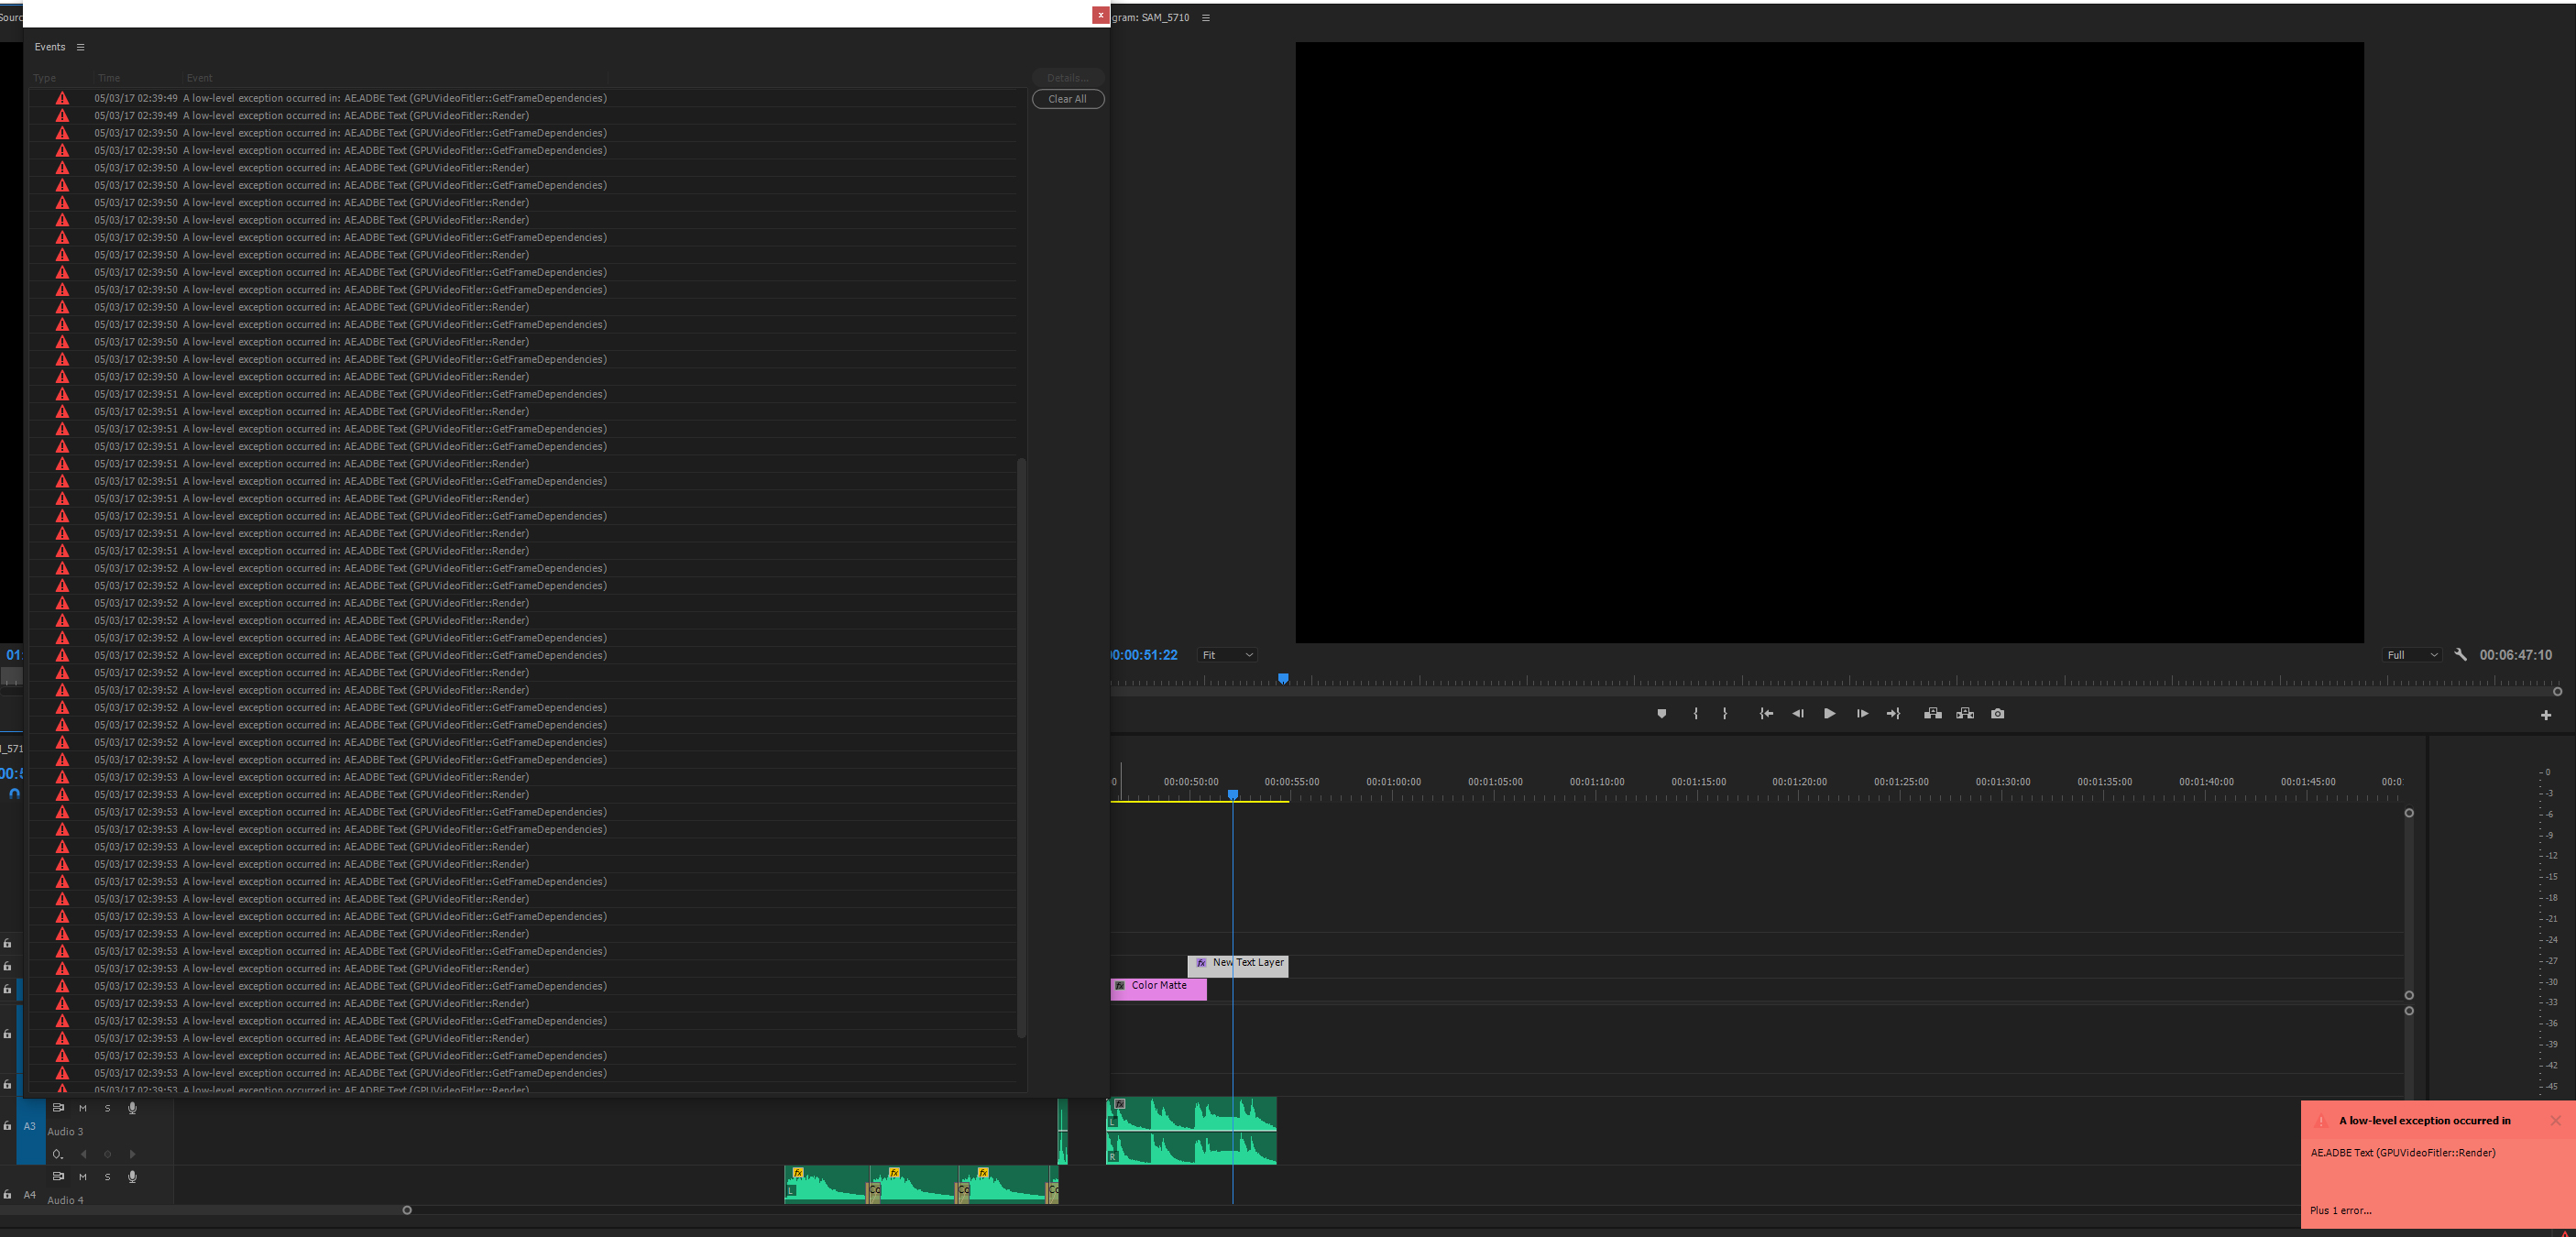Click the Program monitor zoom scroll handle
The height and width of the screenshot is (1237, 2576).
tap(2557, 692)
